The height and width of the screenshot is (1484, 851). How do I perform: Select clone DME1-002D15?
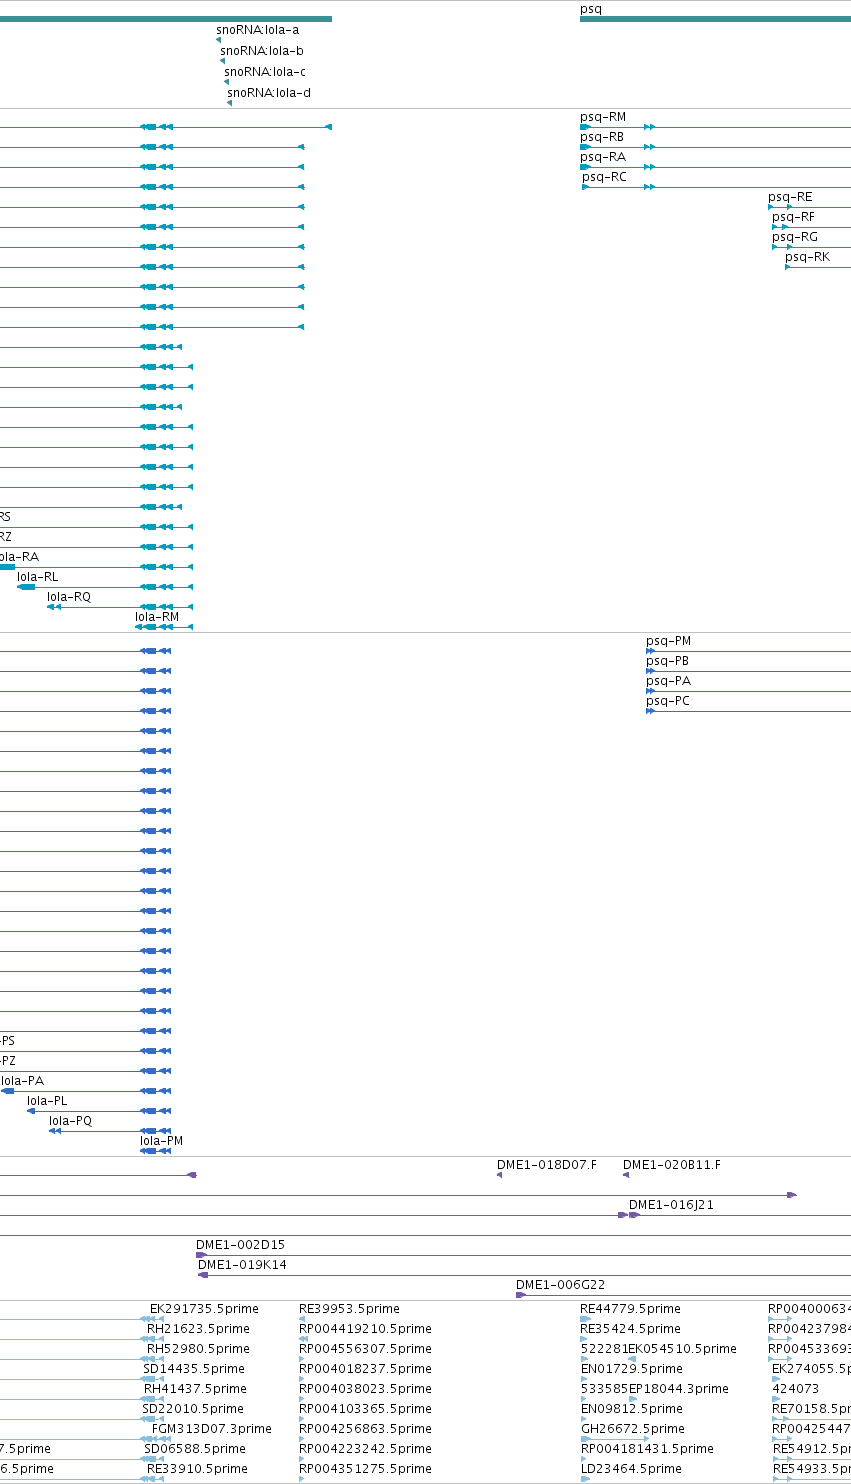coord(240,1245)
